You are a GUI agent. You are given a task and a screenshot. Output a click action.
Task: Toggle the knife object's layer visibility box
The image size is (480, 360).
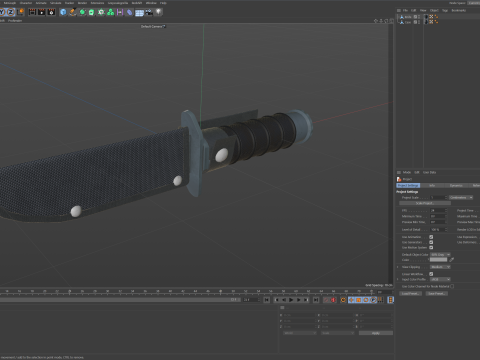tap(415, 17)
